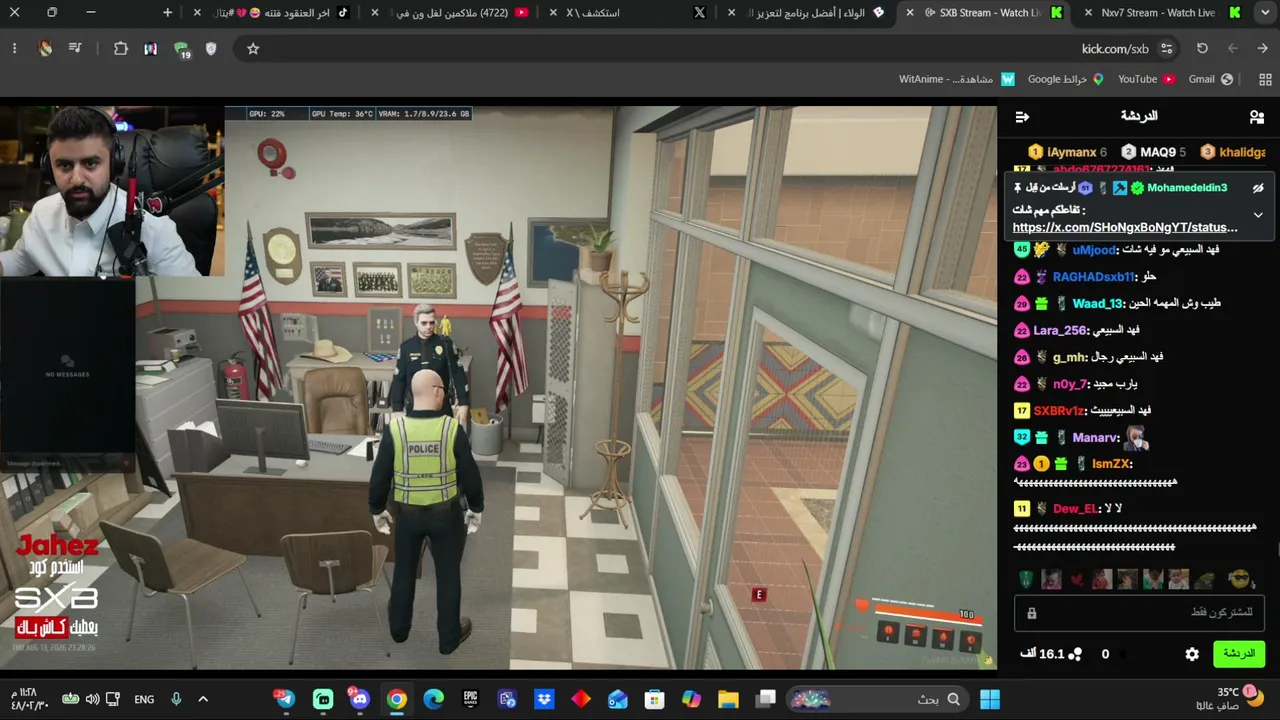This screenshot has width=1280, height=720.
Task: Click the Lara_256 username in chat
Action: (1059, 330)
